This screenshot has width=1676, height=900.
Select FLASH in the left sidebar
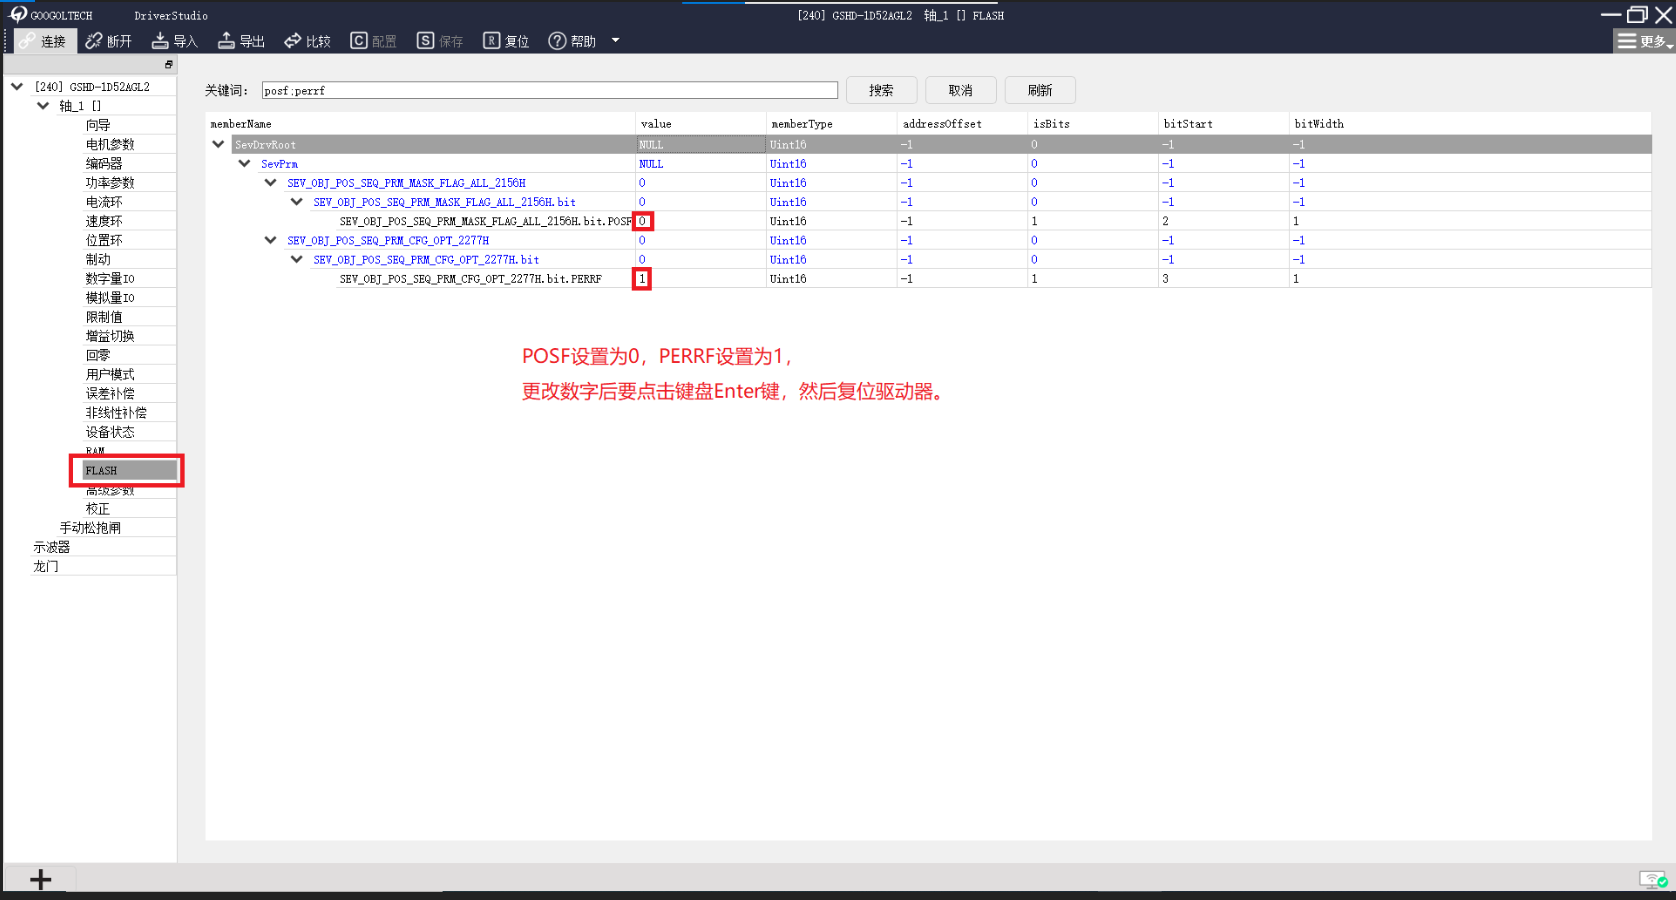point(128,470)
